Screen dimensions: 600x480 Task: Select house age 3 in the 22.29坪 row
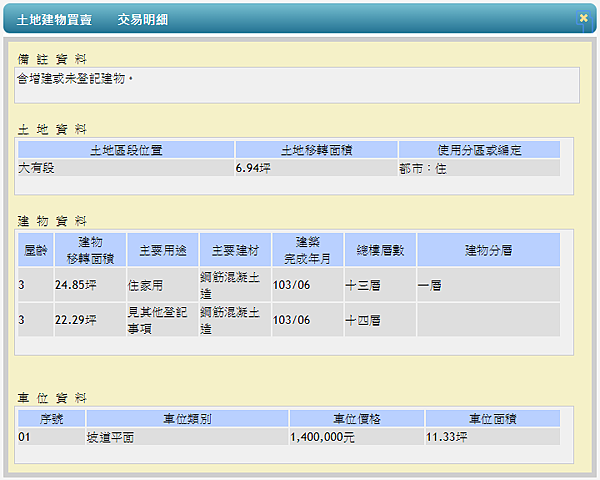pyautogui.click(x=36, y=320)
